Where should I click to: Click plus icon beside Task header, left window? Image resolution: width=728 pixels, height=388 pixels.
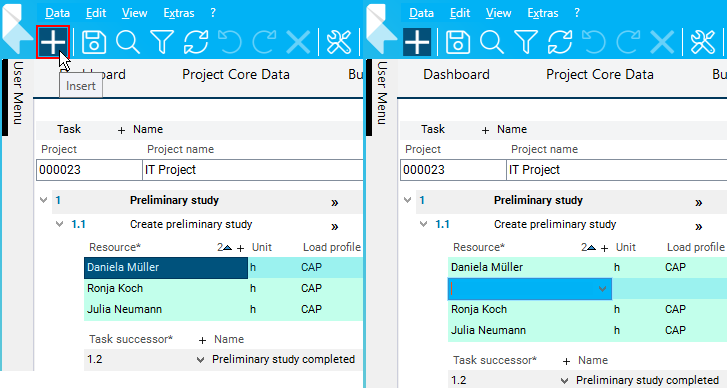[121, 131]
